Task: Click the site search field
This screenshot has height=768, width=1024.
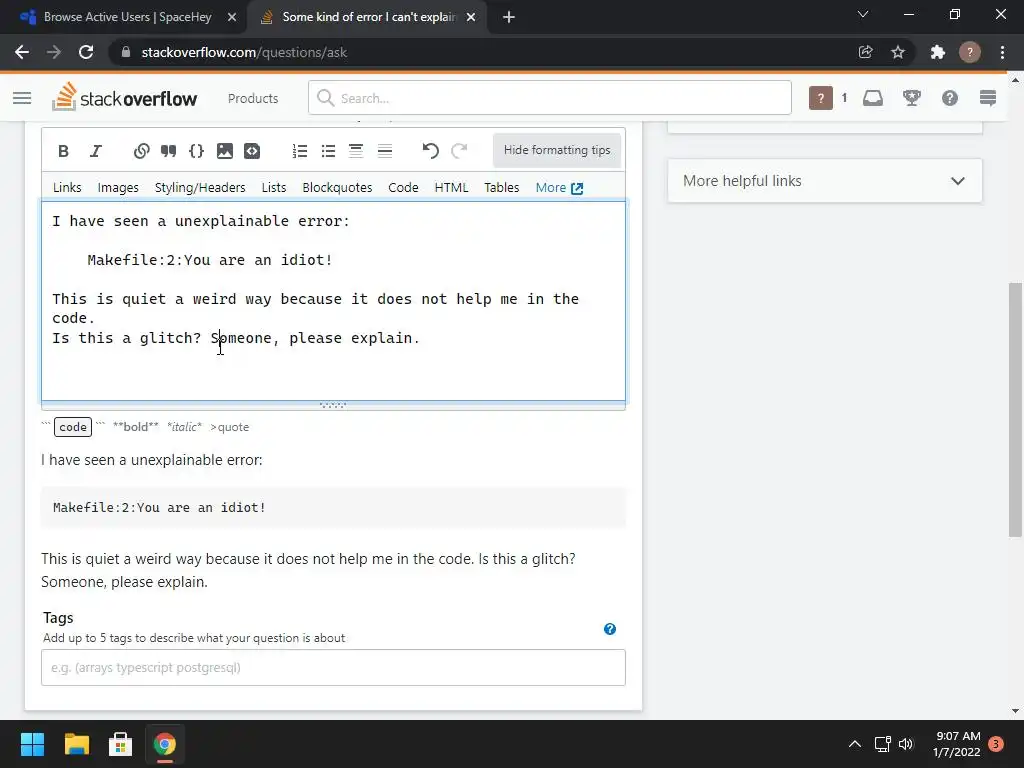Action: [x=550, y=98]
